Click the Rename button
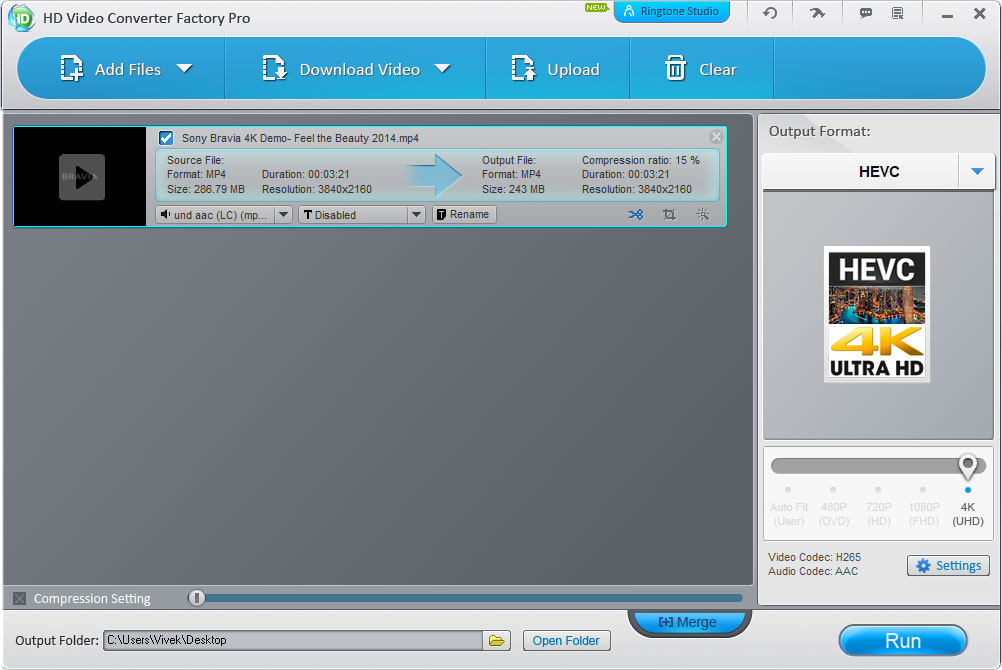 (464, 214)
